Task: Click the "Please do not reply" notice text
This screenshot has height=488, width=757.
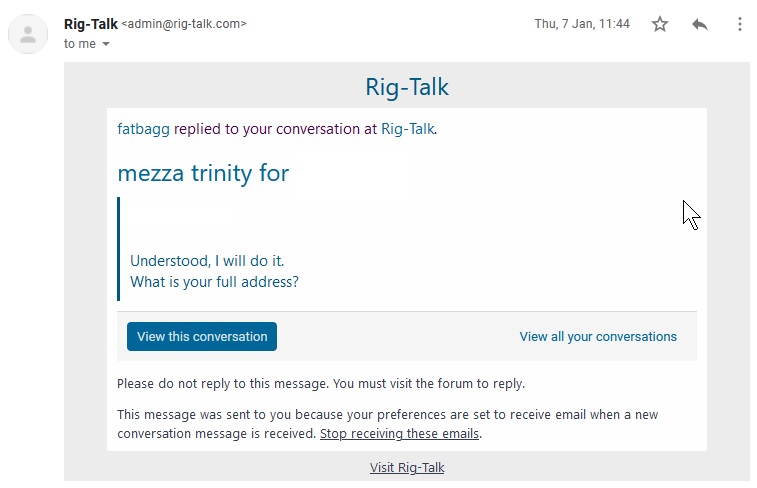Action: click(x=320, y=383)
